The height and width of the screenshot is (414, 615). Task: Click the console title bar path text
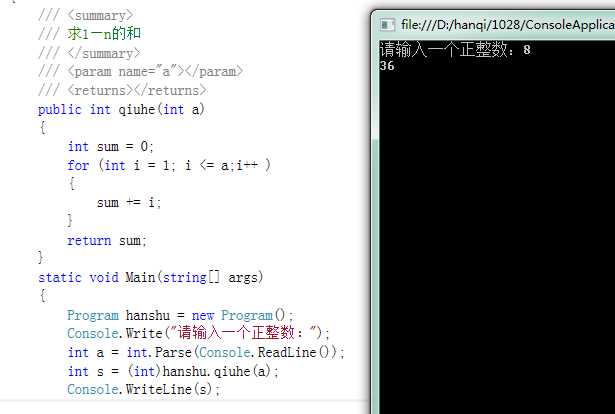click(x=508, y=25)
